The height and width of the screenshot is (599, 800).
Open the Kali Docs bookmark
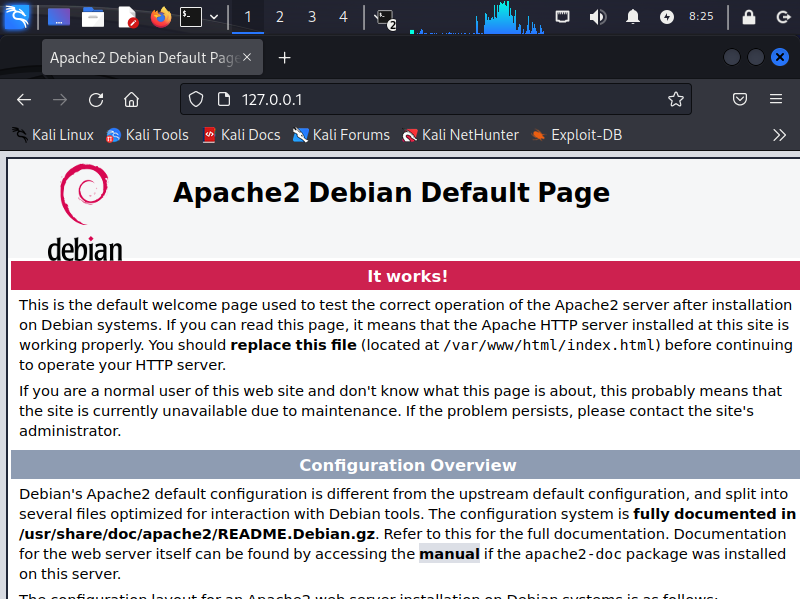(x=242, y=135)
